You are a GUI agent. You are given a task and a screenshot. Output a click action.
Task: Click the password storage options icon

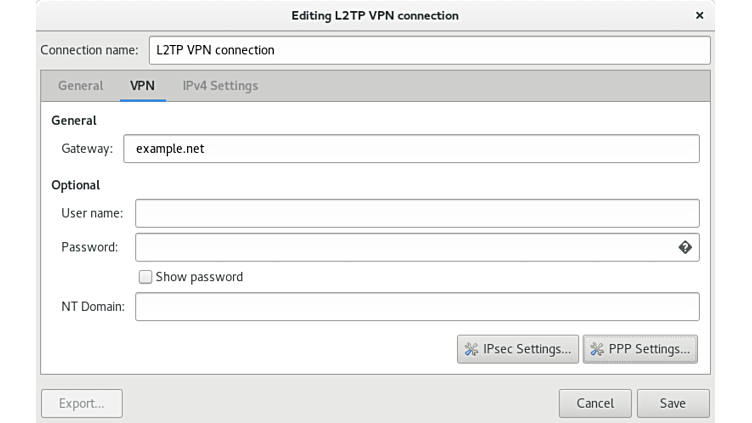point(685,247)
